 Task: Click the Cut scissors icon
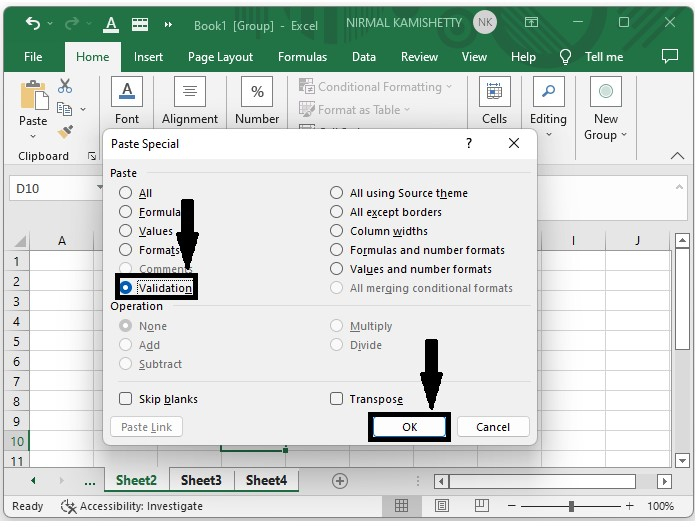click(x=65, y=86)
